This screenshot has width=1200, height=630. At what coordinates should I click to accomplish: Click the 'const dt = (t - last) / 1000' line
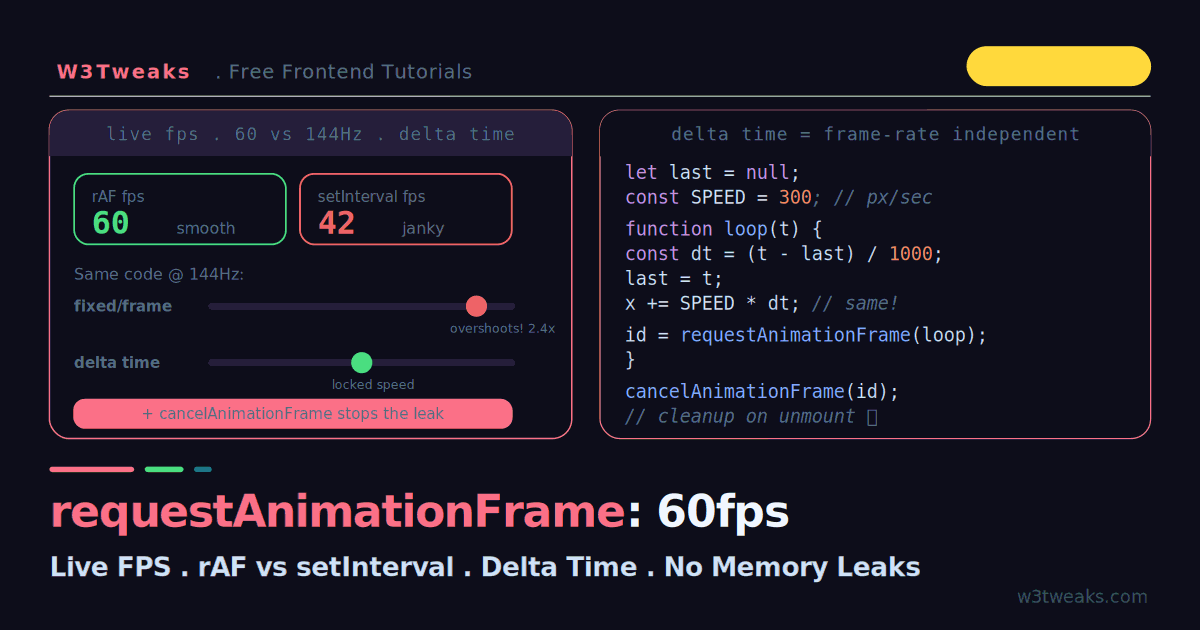(x=784, y=254)
